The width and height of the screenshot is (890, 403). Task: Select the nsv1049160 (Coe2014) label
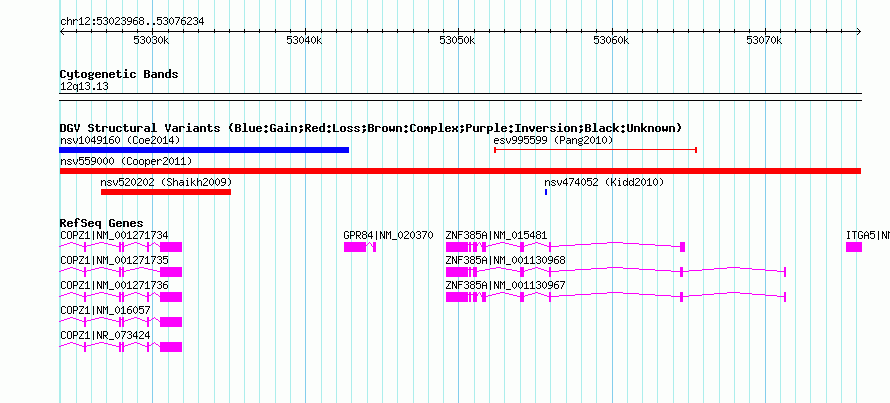click(120, 140)
